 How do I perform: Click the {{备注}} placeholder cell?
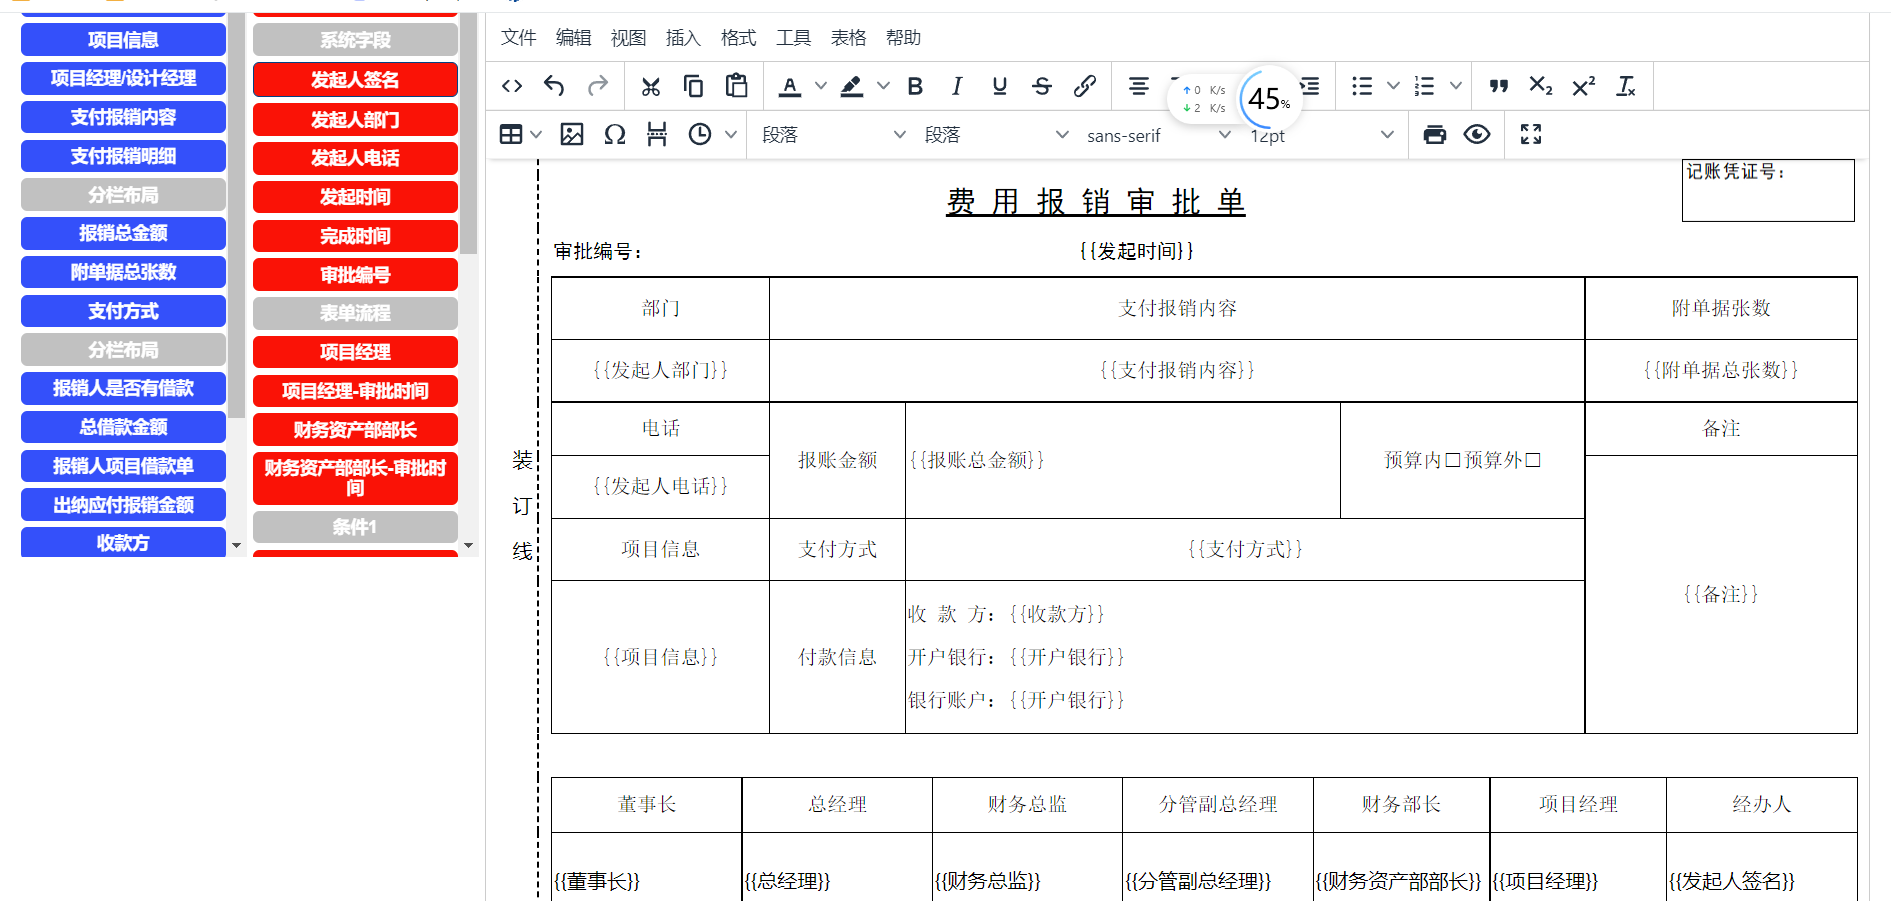click(x=1721, y=594)
